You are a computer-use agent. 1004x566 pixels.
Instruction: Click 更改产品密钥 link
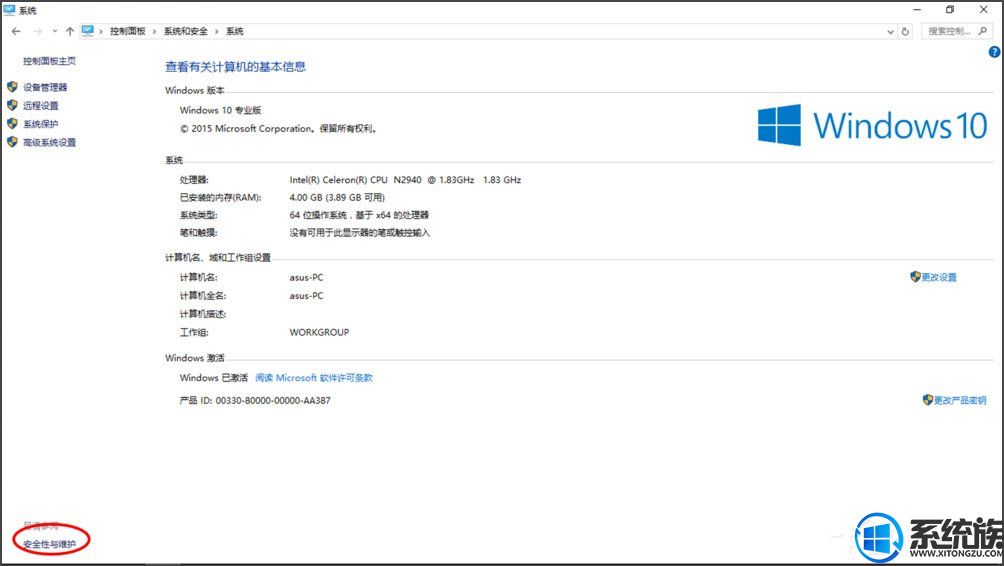click(x=960, y=400)
